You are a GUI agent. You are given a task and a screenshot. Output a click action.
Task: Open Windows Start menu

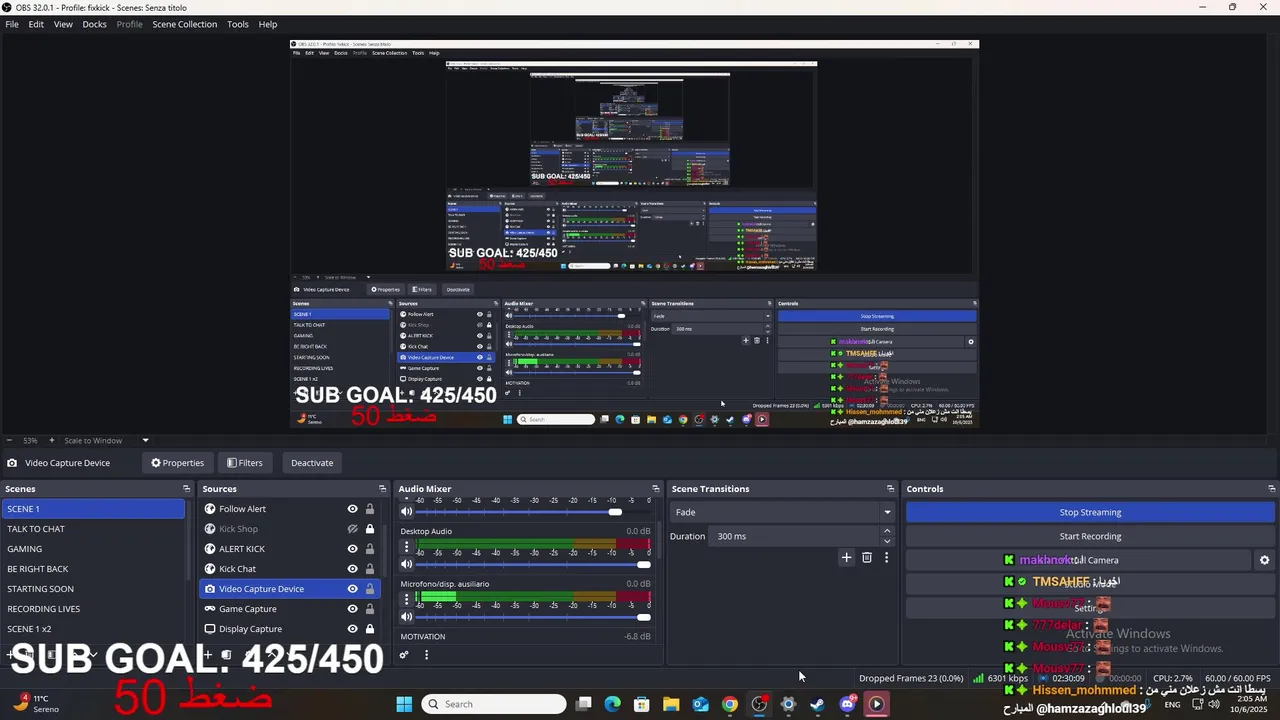[404, 704]
